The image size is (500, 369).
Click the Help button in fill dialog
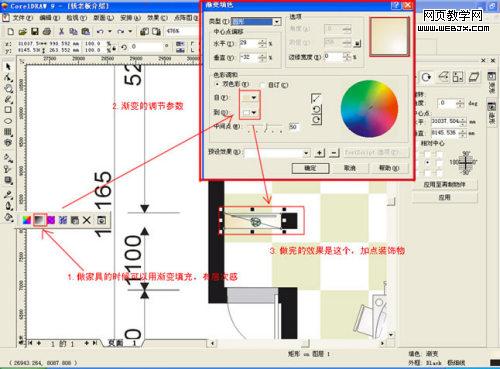point(389,168)
